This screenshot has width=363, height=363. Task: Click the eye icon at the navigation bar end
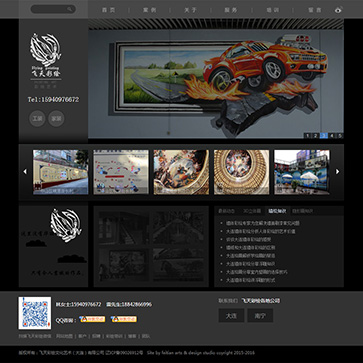[338, 10]
